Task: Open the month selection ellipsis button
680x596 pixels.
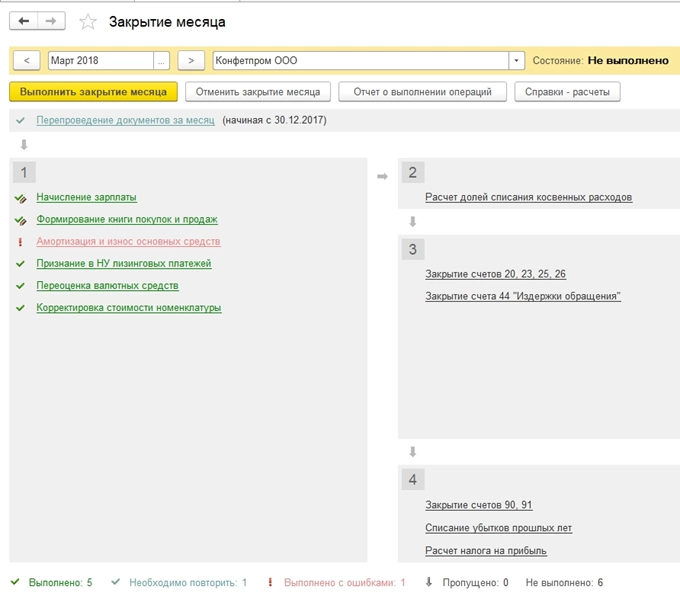Action: click(x=161, y=61)
